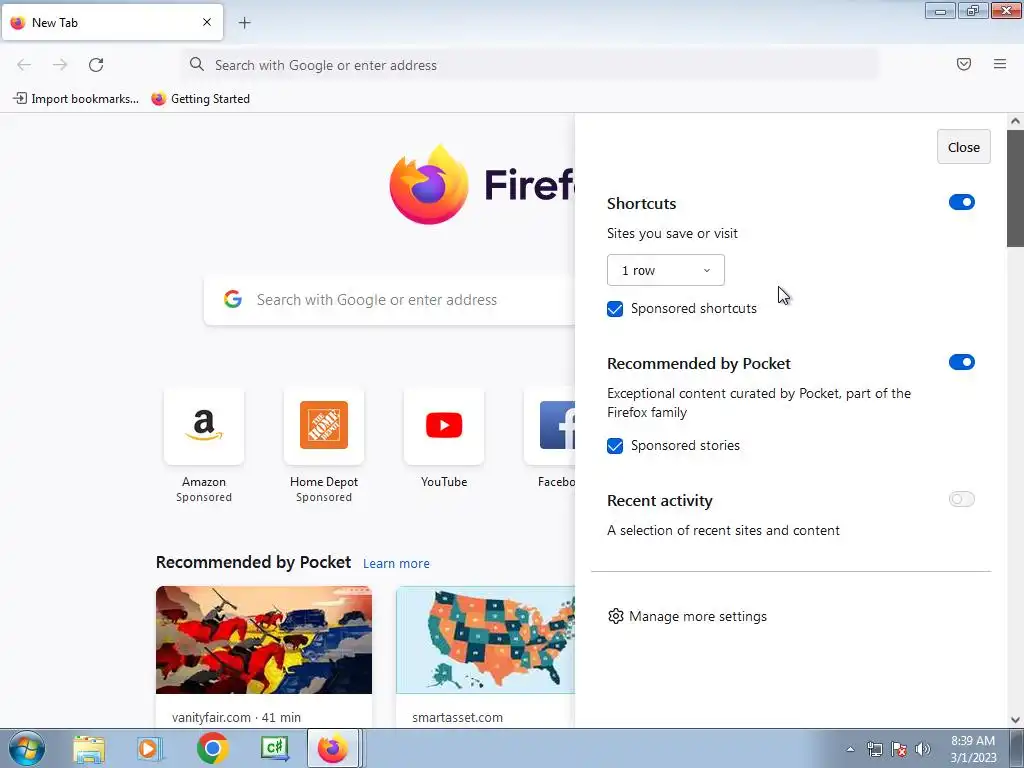Open Windows Media Player from taskbar
1024x768 pixels.
[x=150, y=749]
